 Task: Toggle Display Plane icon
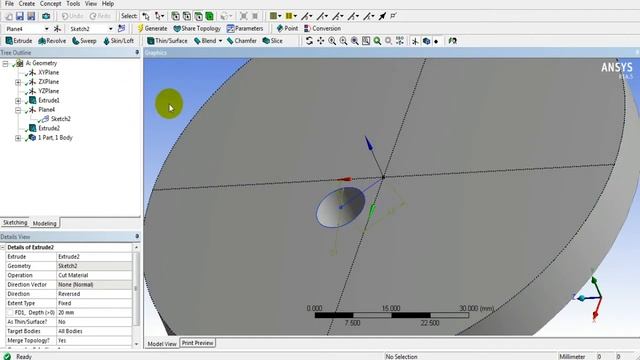[x=415, y=41]
